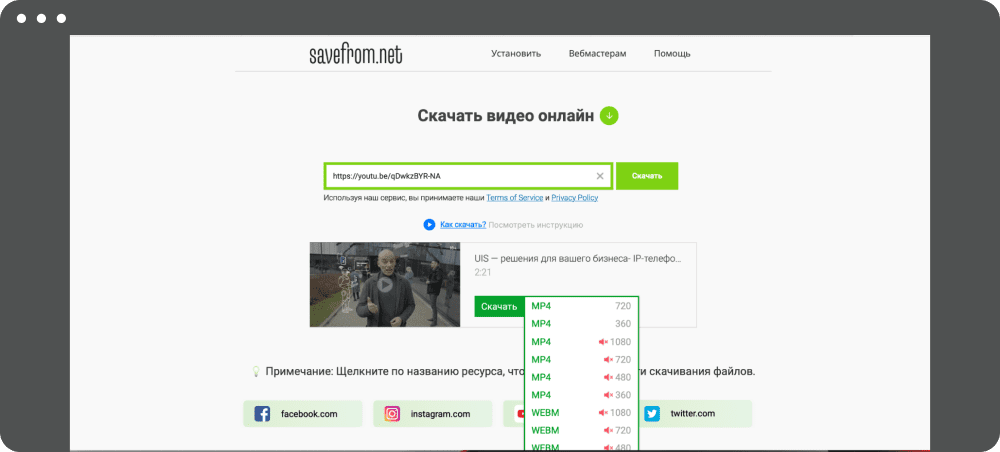Open the Privacy Policy link
This screenshot has height=452, width=1000.
click(575, 198)
